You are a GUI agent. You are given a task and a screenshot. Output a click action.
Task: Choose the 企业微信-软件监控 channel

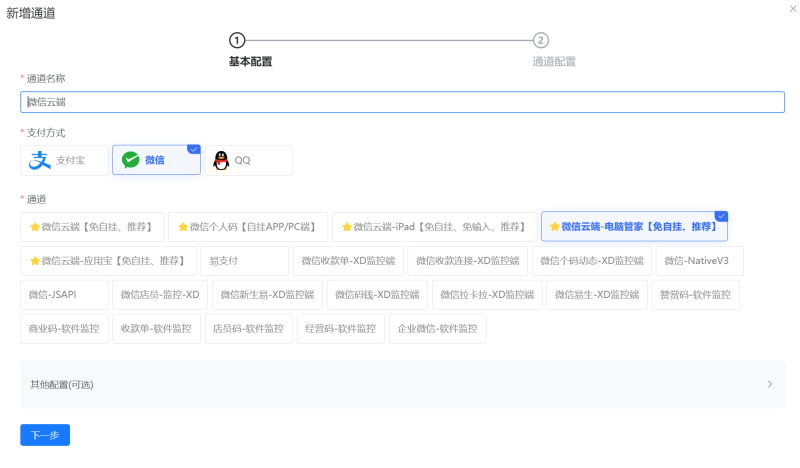coord(438,329)
